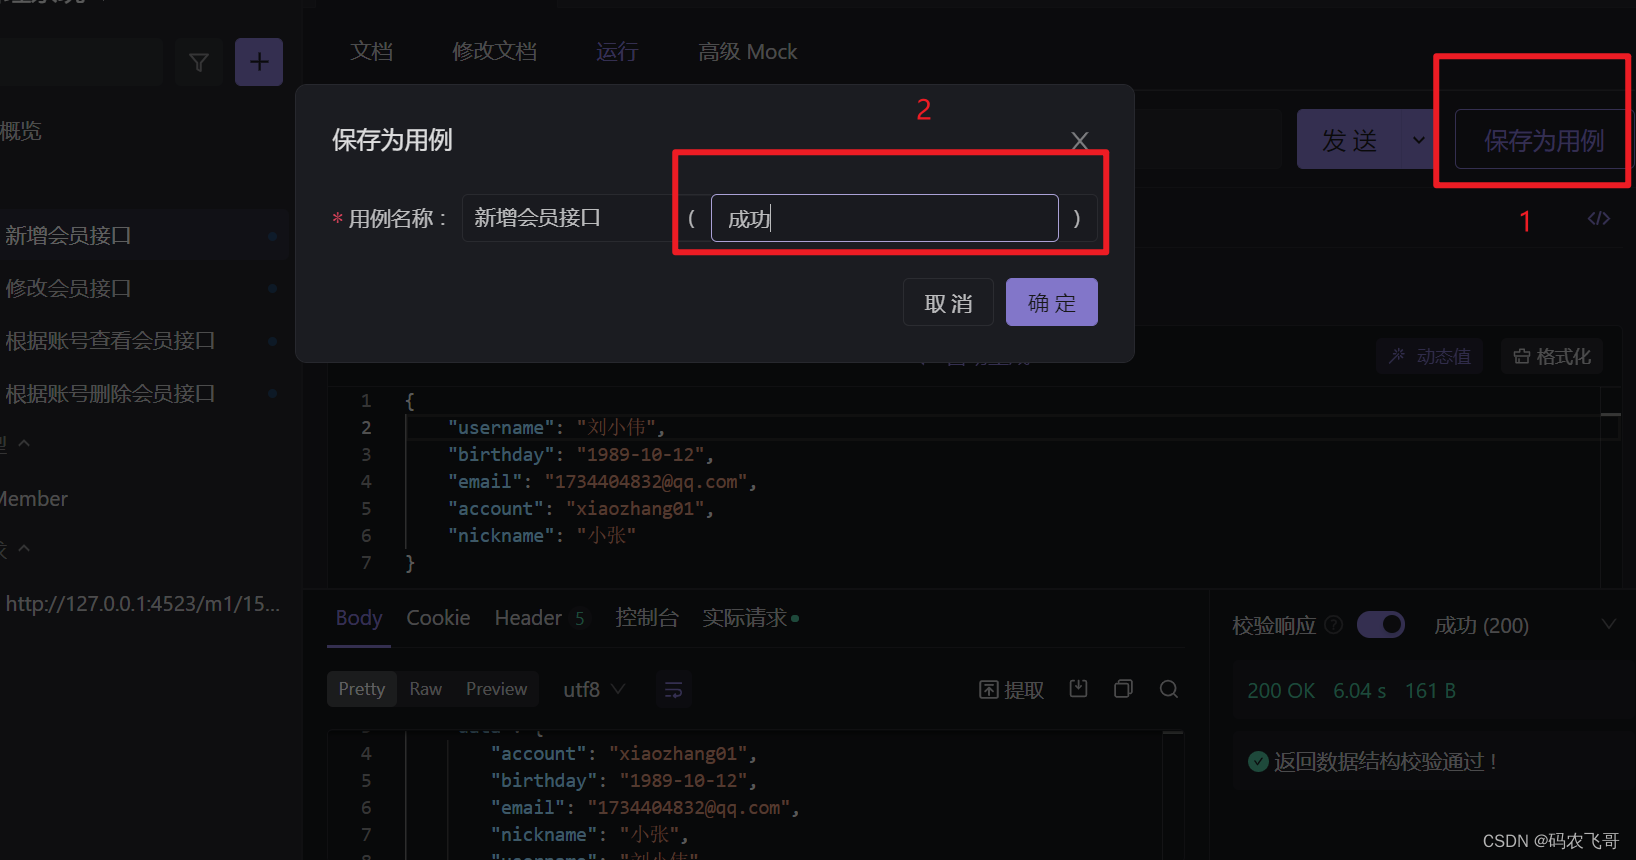Viewport: 1636px width, 860px height.
Task: Open the utf8 encoding dropdown
Action: tap(594, 690)
